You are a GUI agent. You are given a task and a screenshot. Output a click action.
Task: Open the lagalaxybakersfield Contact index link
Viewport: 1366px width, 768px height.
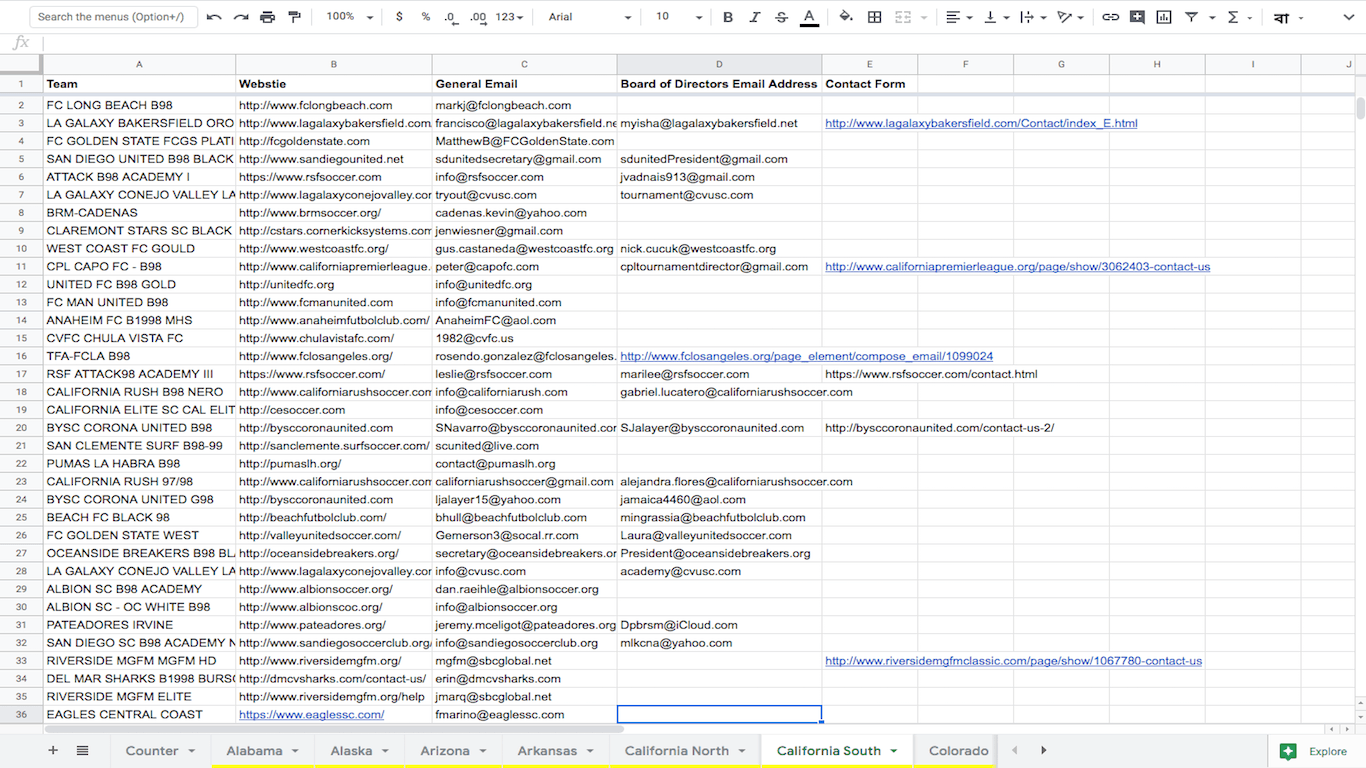click(981, 123)
